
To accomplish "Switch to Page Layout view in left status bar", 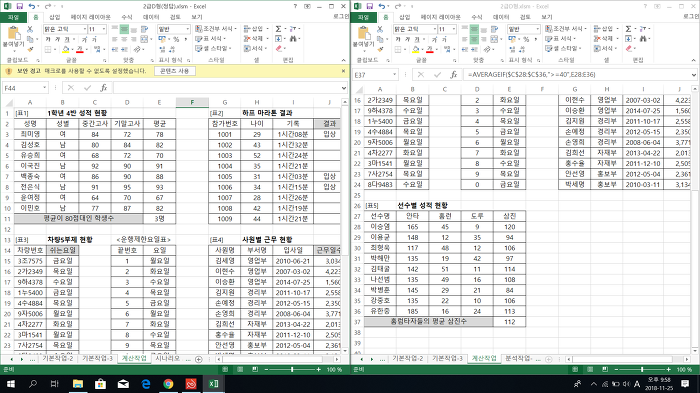I will coord(240,369).
